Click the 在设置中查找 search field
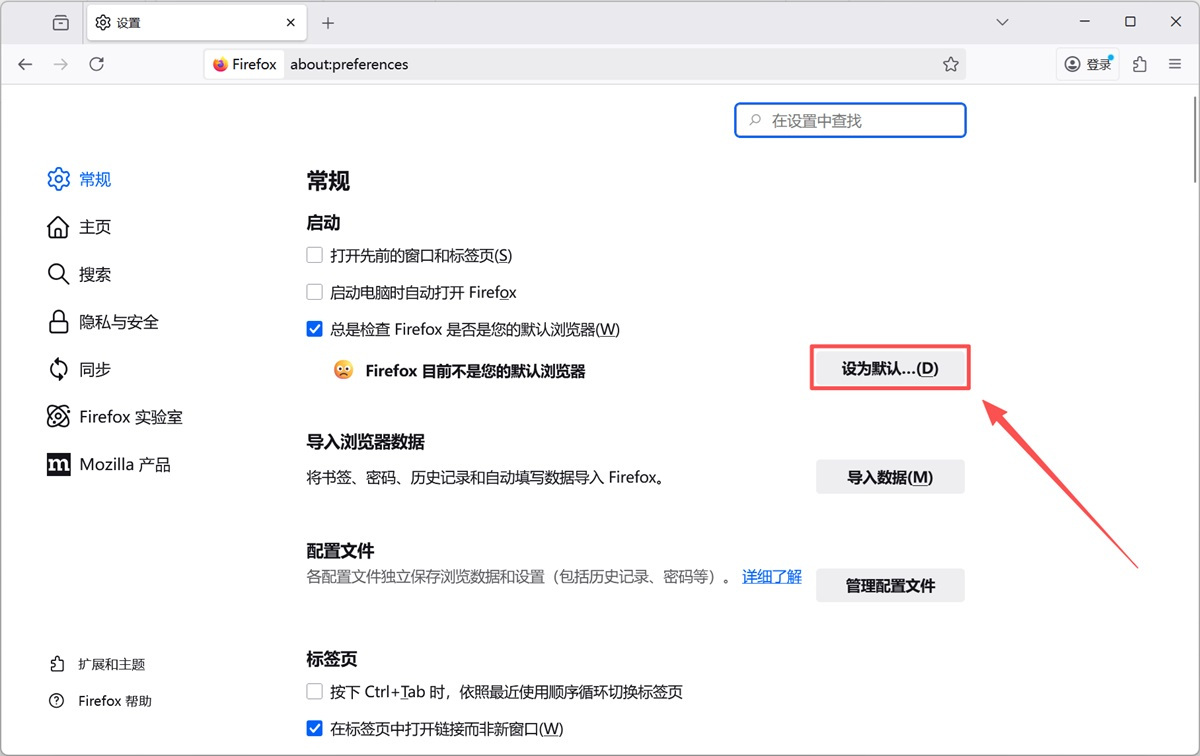 click(x=849, y=119)
